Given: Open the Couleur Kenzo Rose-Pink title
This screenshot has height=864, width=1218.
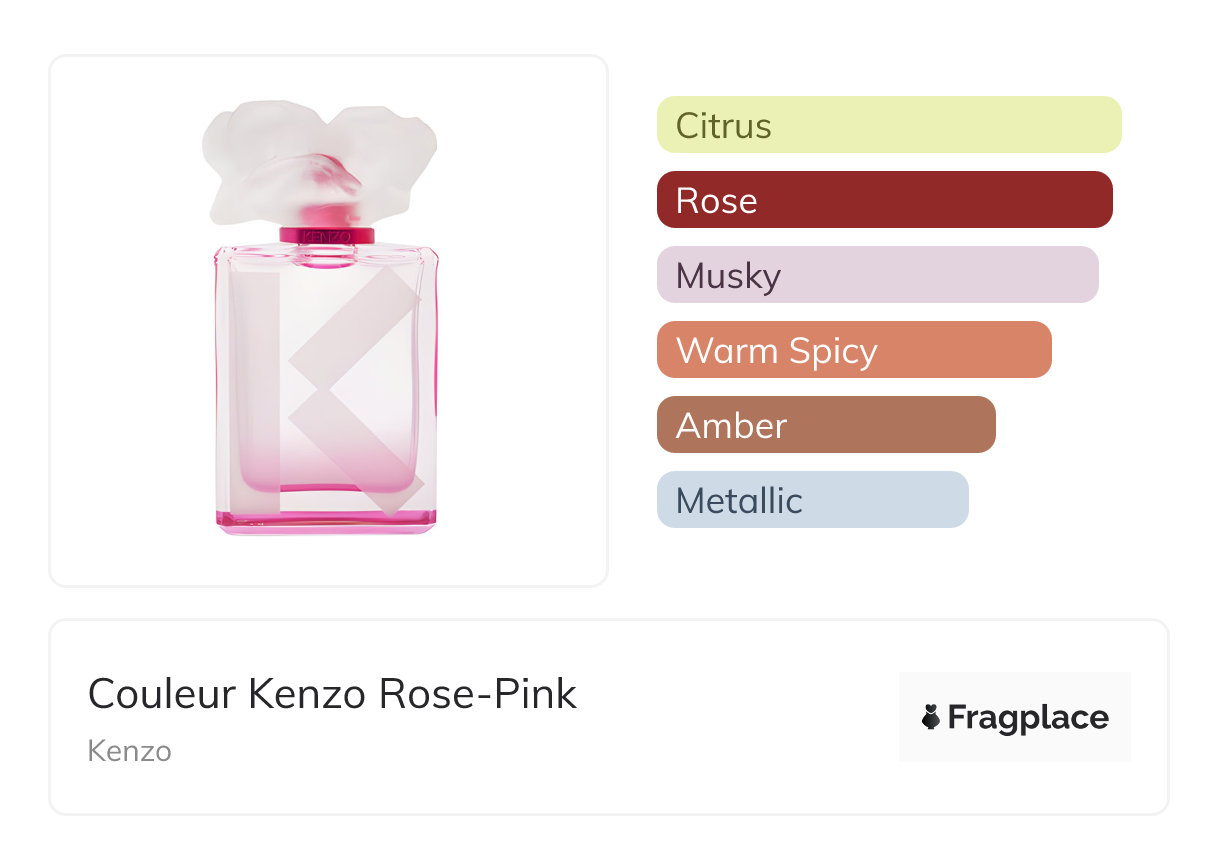Looking at the screenshot, I should pyautogui.click(x=332, y=693).
